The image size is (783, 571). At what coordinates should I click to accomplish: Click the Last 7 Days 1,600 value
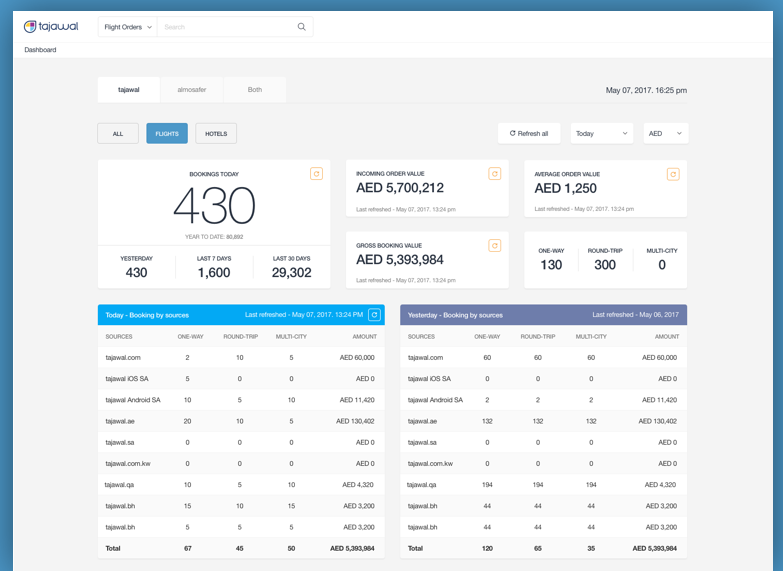point(214,273)
